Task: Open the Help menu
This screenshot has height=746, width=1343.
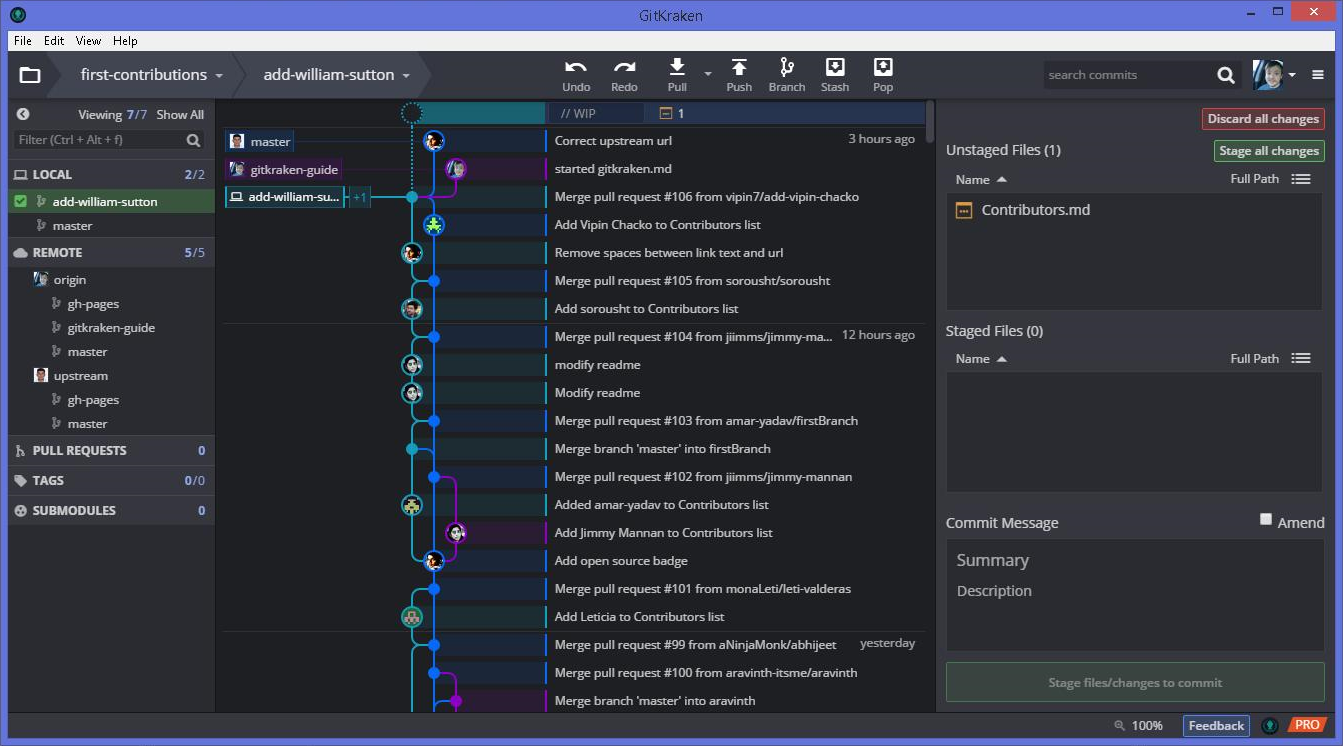Action: pyautogui.click(x=125, y=41)
